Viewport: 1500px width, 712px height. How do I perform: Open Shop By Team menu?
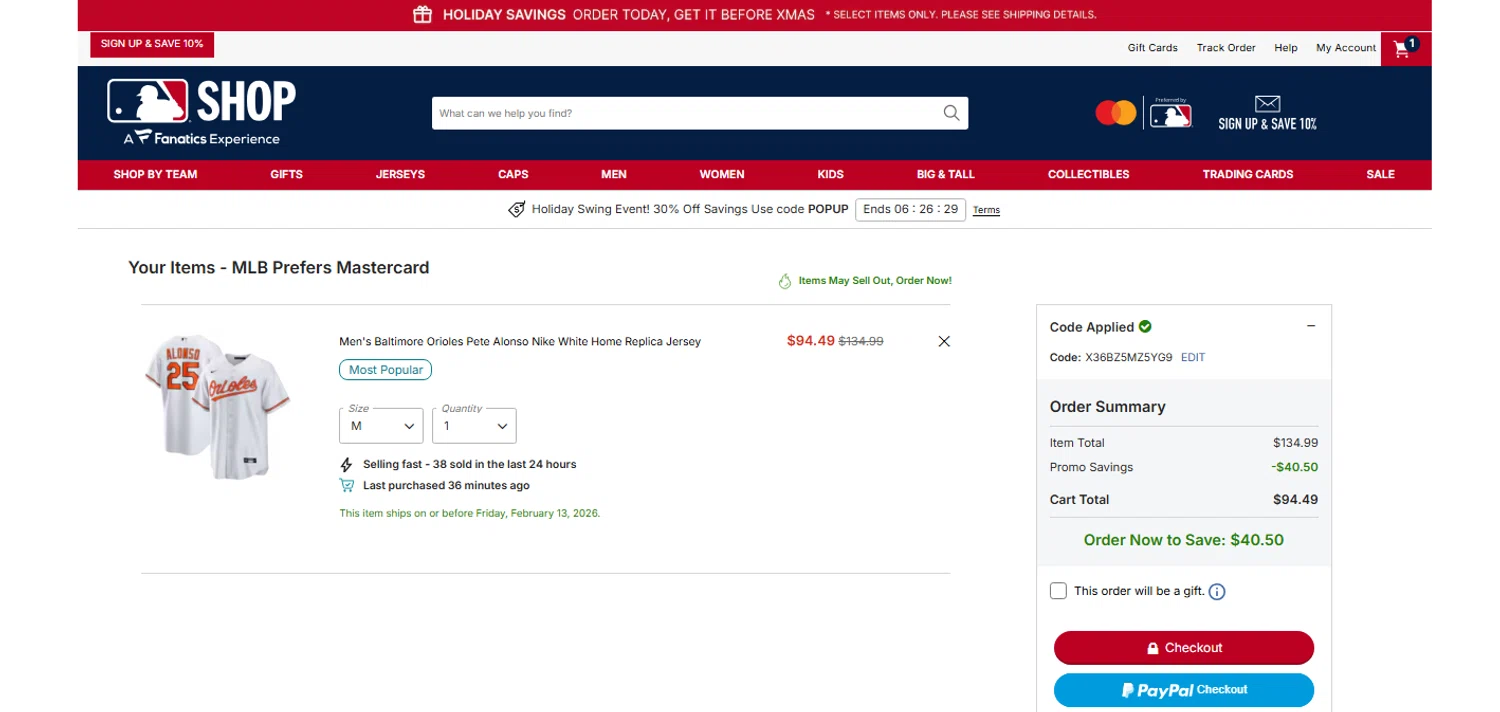tap(155, 174)
